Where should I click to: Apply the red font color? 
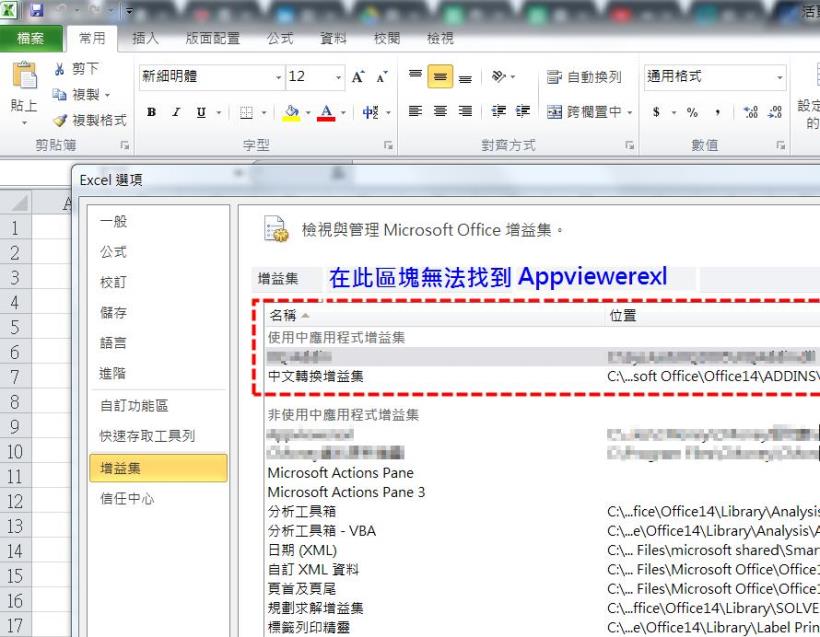[326, 112]
